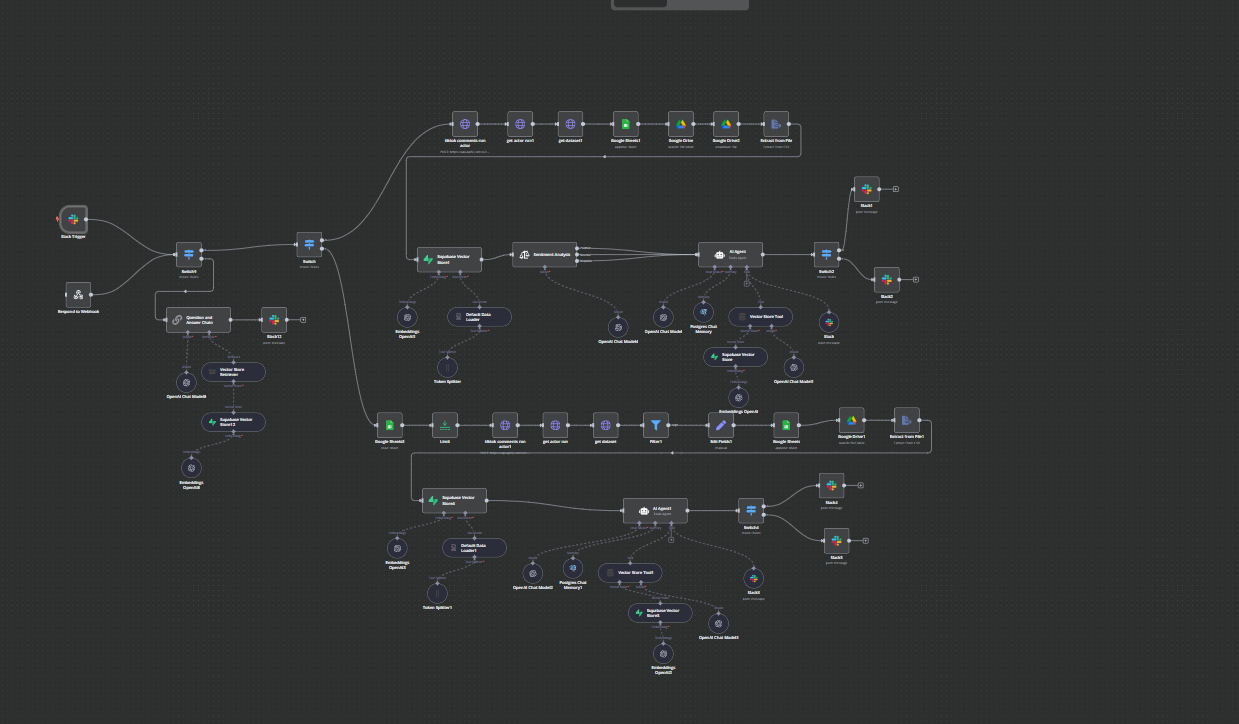
Task: Select the Supabase Vector Store12 sub-node
Action: click(233, 422)
